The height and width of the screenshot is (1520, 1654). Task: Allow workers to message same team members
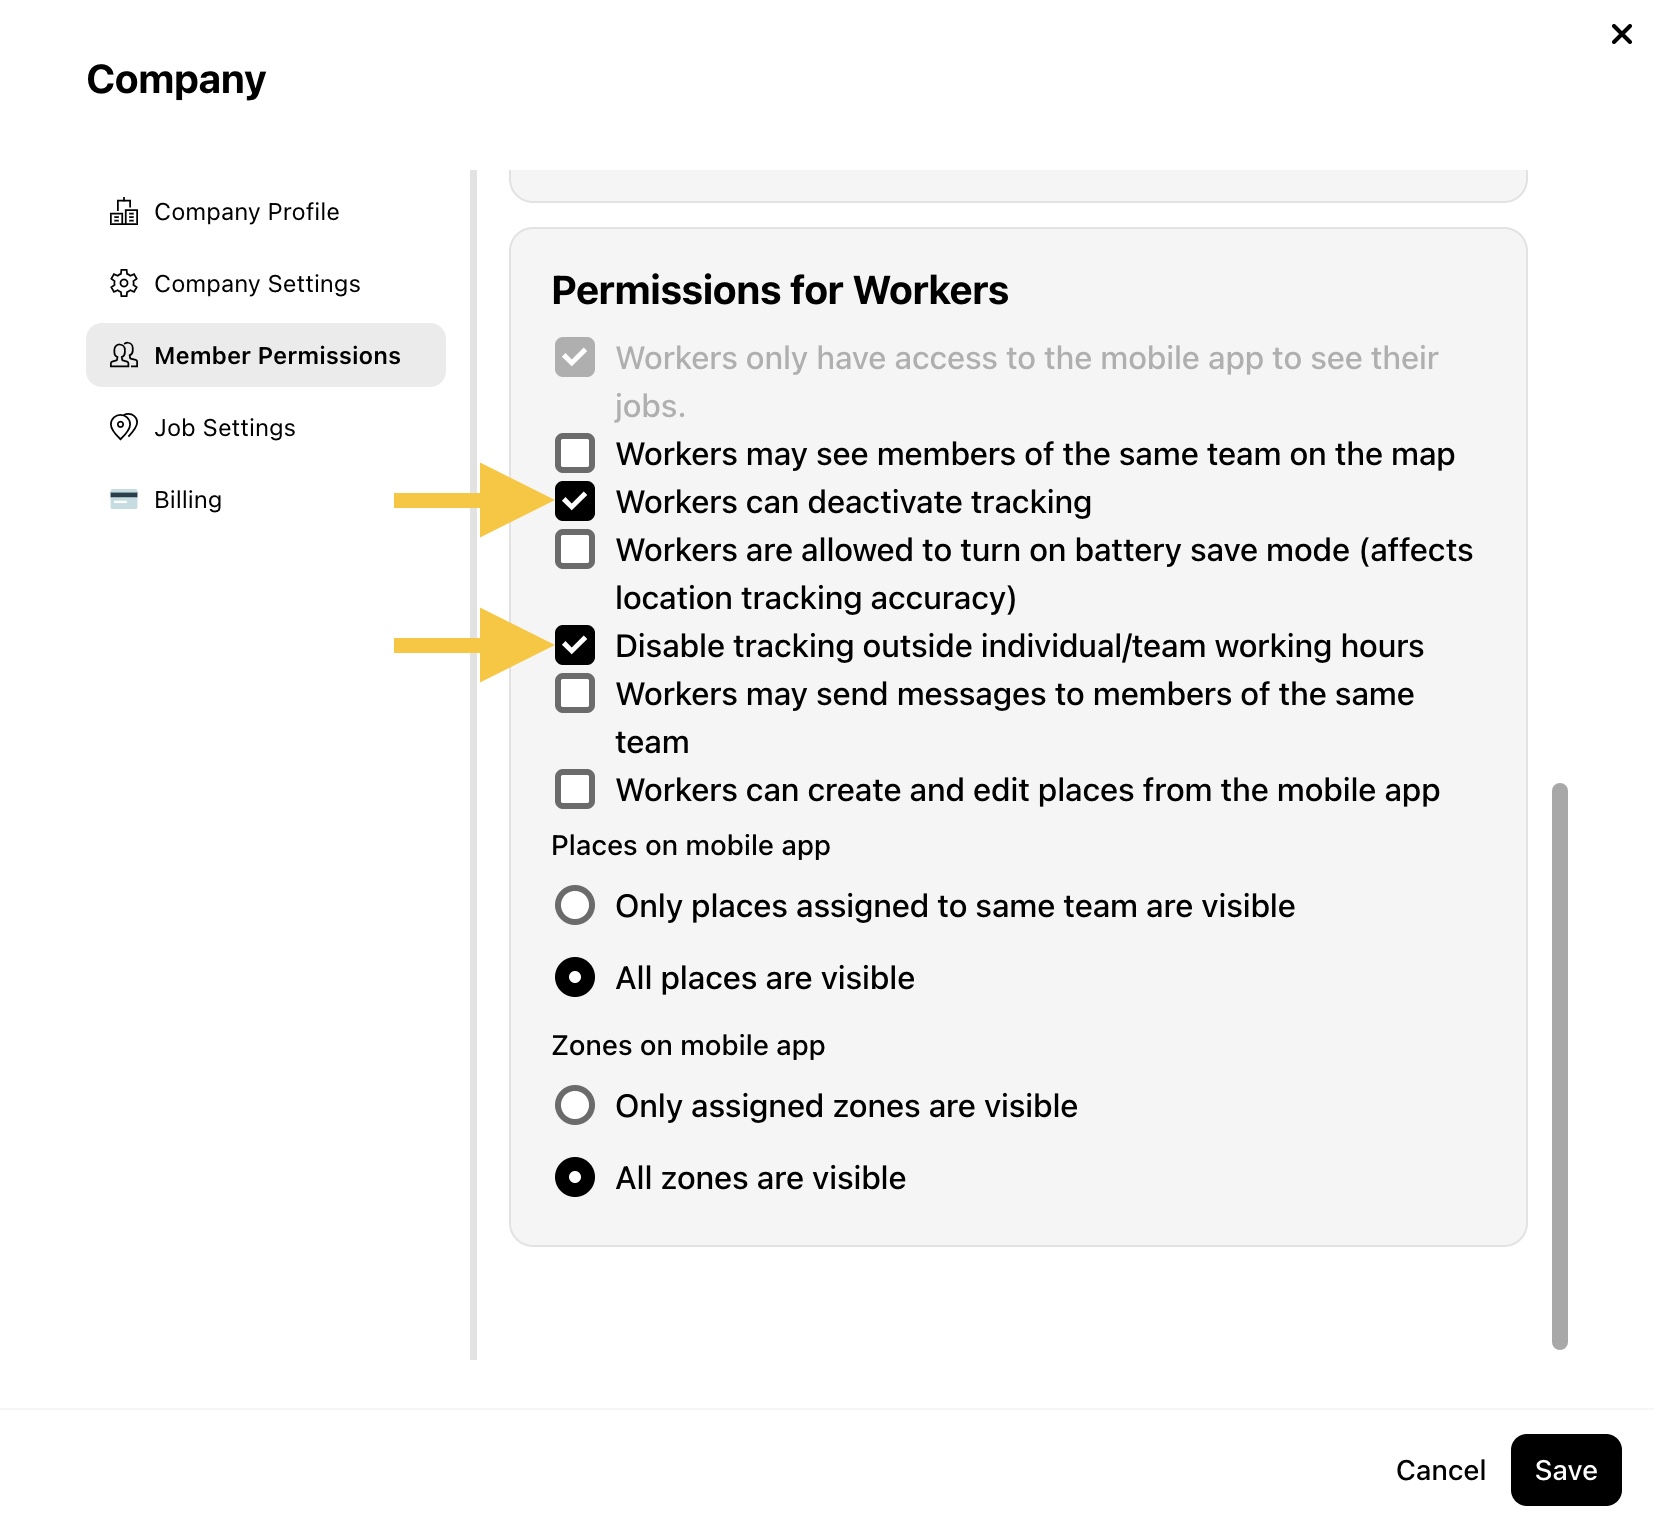click(575, 693)
